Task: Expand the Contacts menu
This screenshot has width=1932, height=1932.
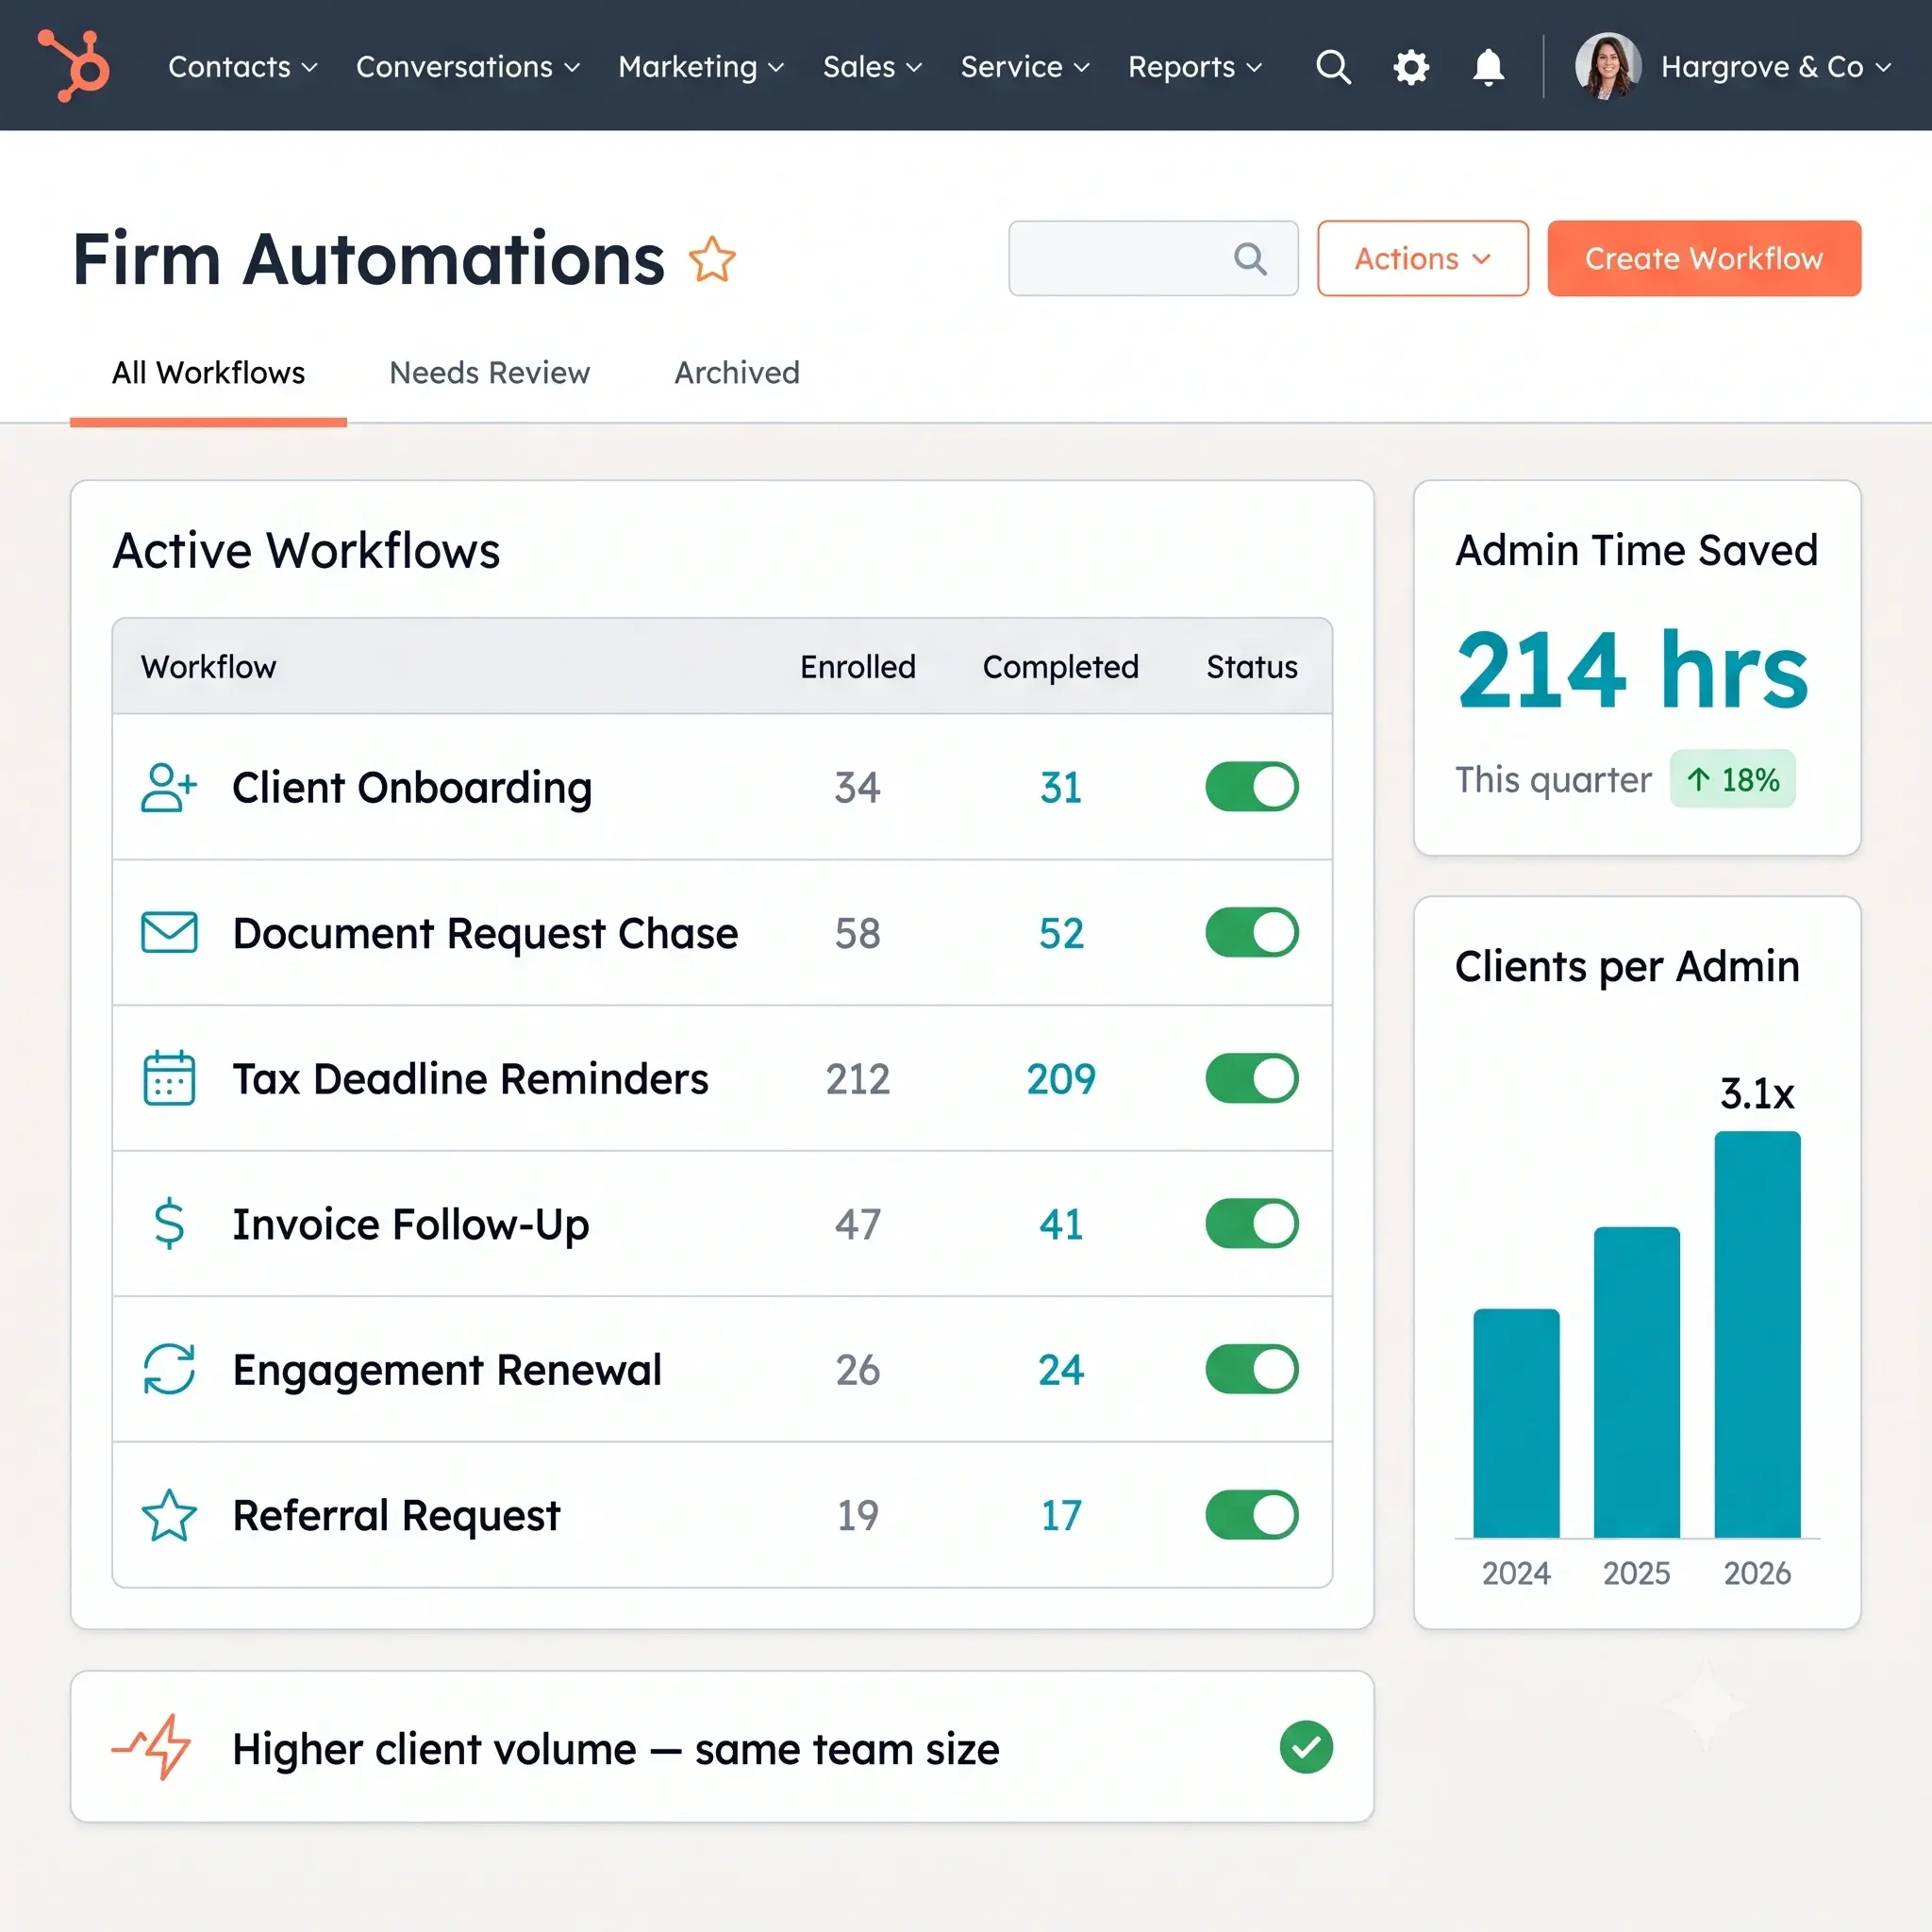Action: (x=243, y=67)
